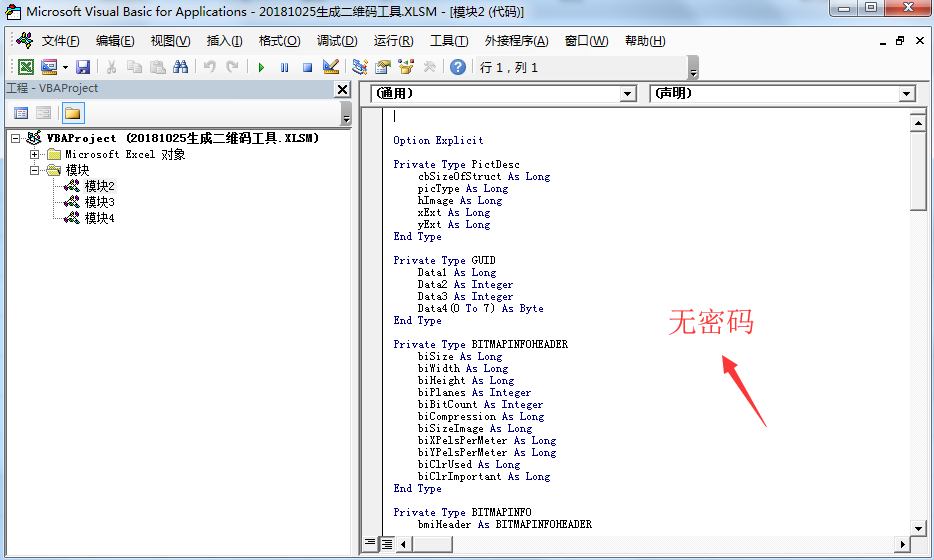Click the vertical scrollbar thumb
Screen dimensions: 934x560
(x=918, y=171)
